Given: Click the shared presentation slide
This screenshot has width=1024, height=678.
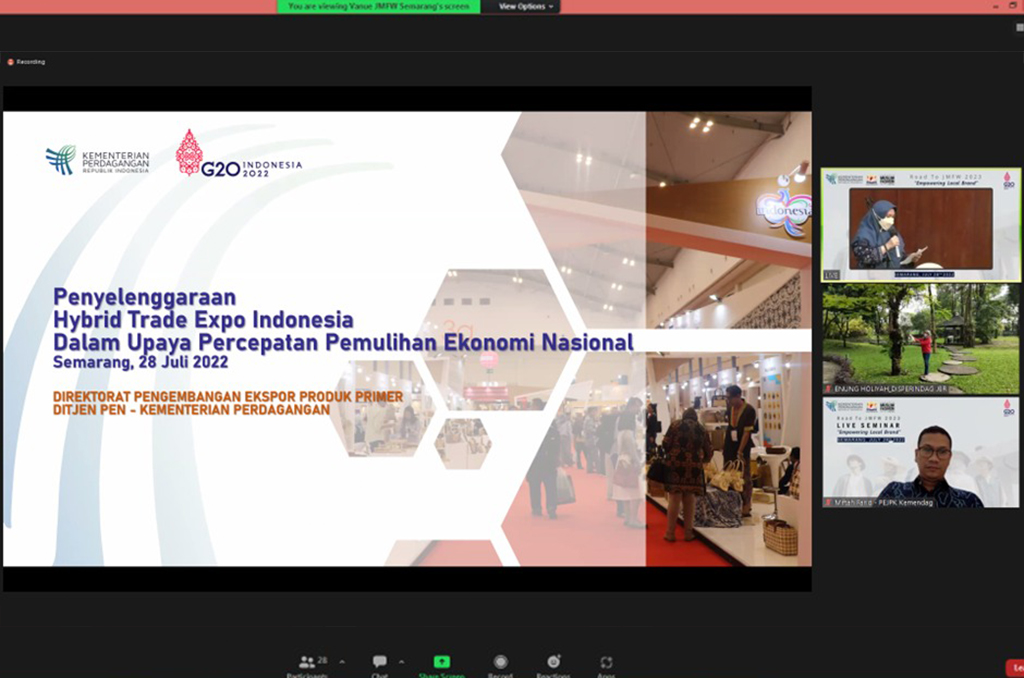Looking at the screenshot, I should (407, 338).
